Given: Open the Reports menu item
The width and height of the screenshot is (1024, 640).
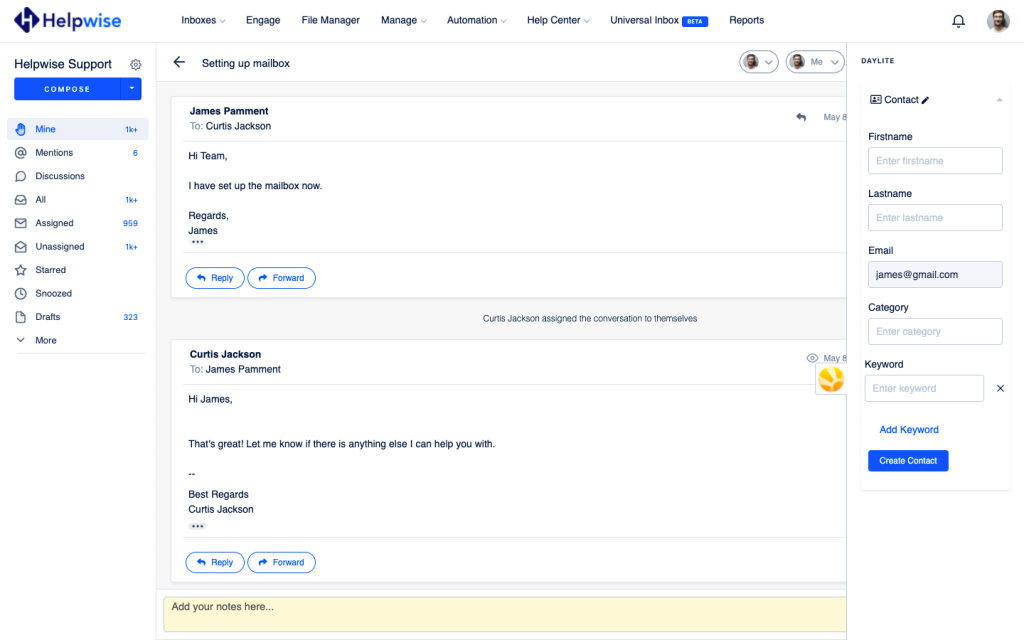Looking at the screenshot, I should click(746, 20).
